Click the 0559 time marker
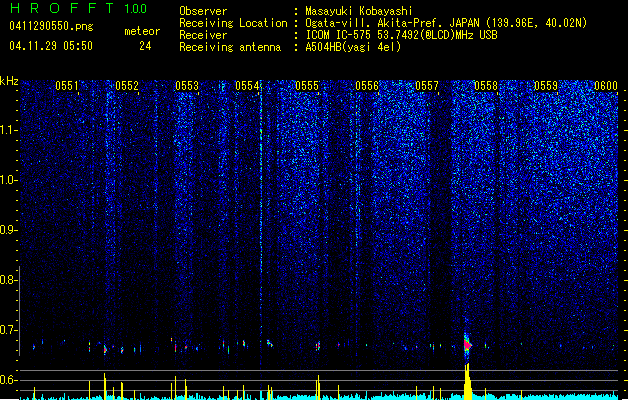The height and width of the screenshot is (400, 629). (x=546, y=86)
